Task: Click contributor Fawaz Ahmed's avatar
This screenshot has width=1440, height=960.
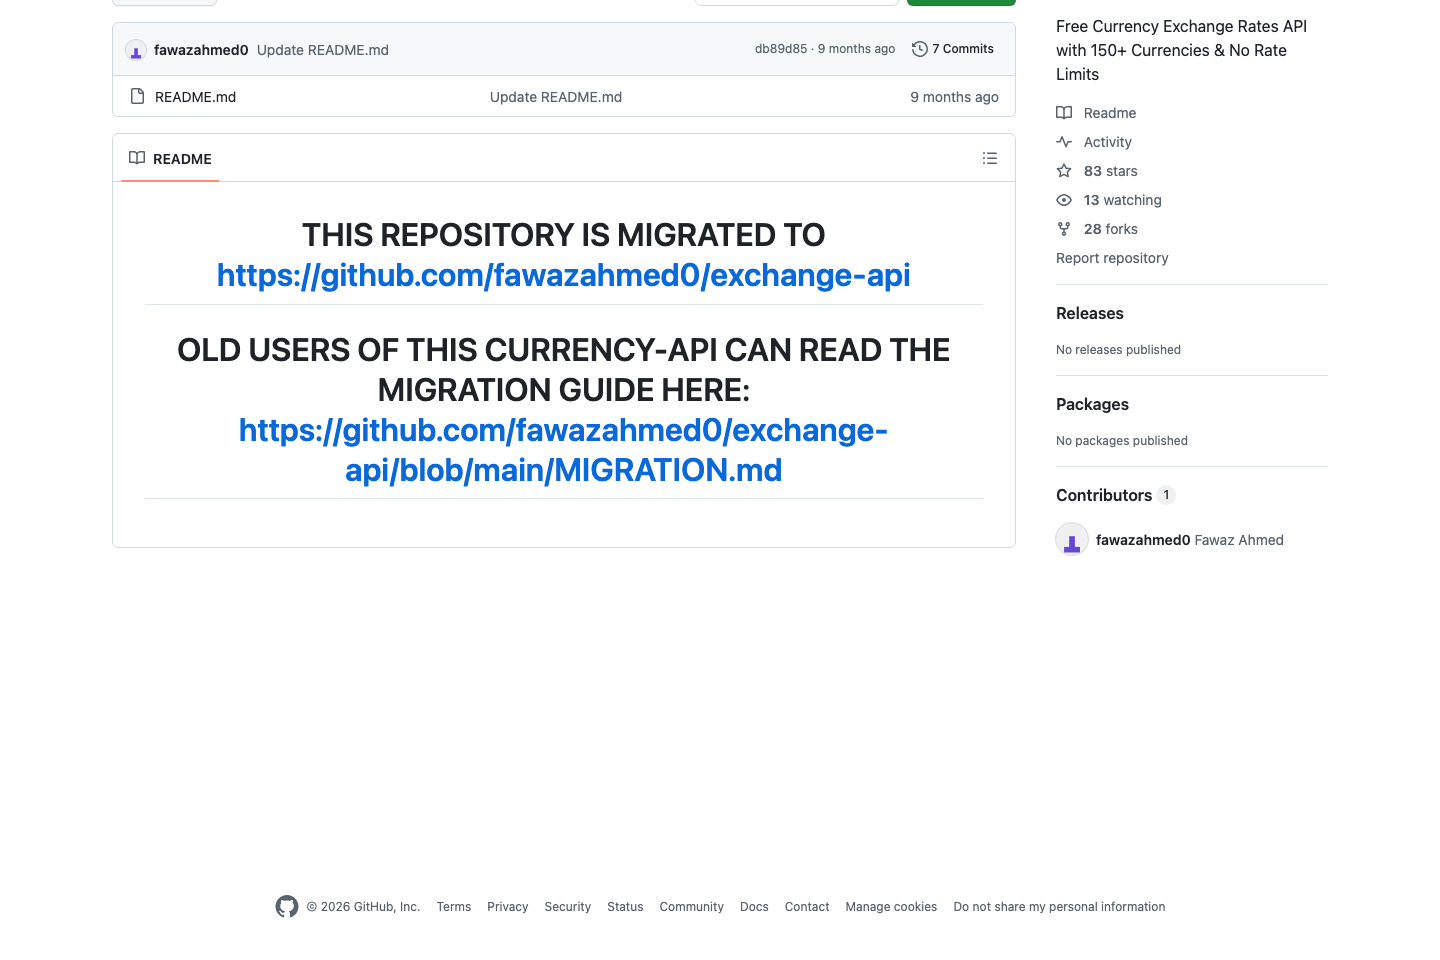Action: (1071, 539)
